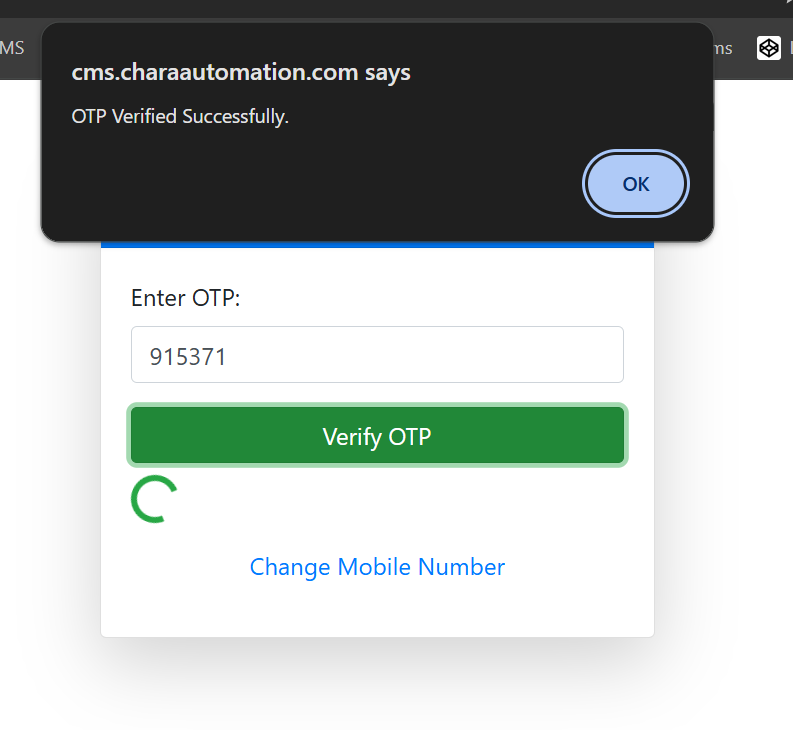Open the bookmark ending in MS at left
Screen dimensions: 793x730
12,47
